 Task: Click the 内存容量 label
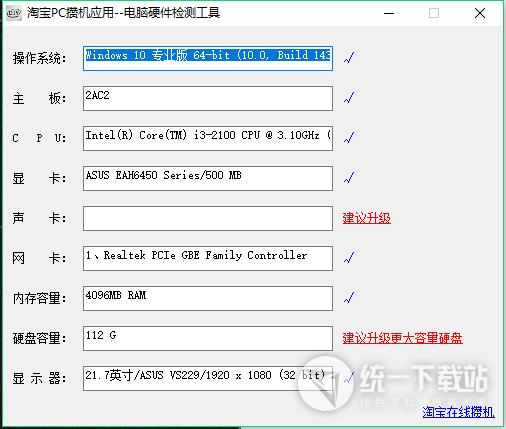click(40, 298)
